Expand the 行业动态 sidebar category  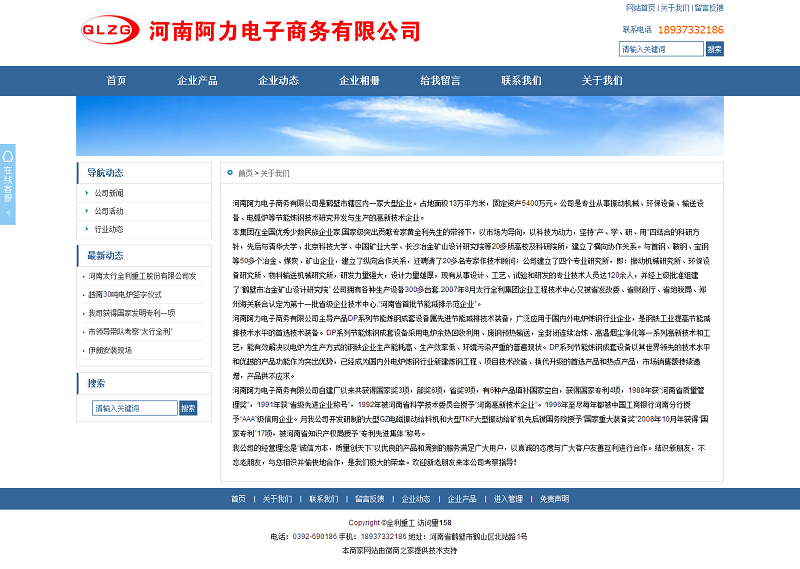tap(109, 229)
